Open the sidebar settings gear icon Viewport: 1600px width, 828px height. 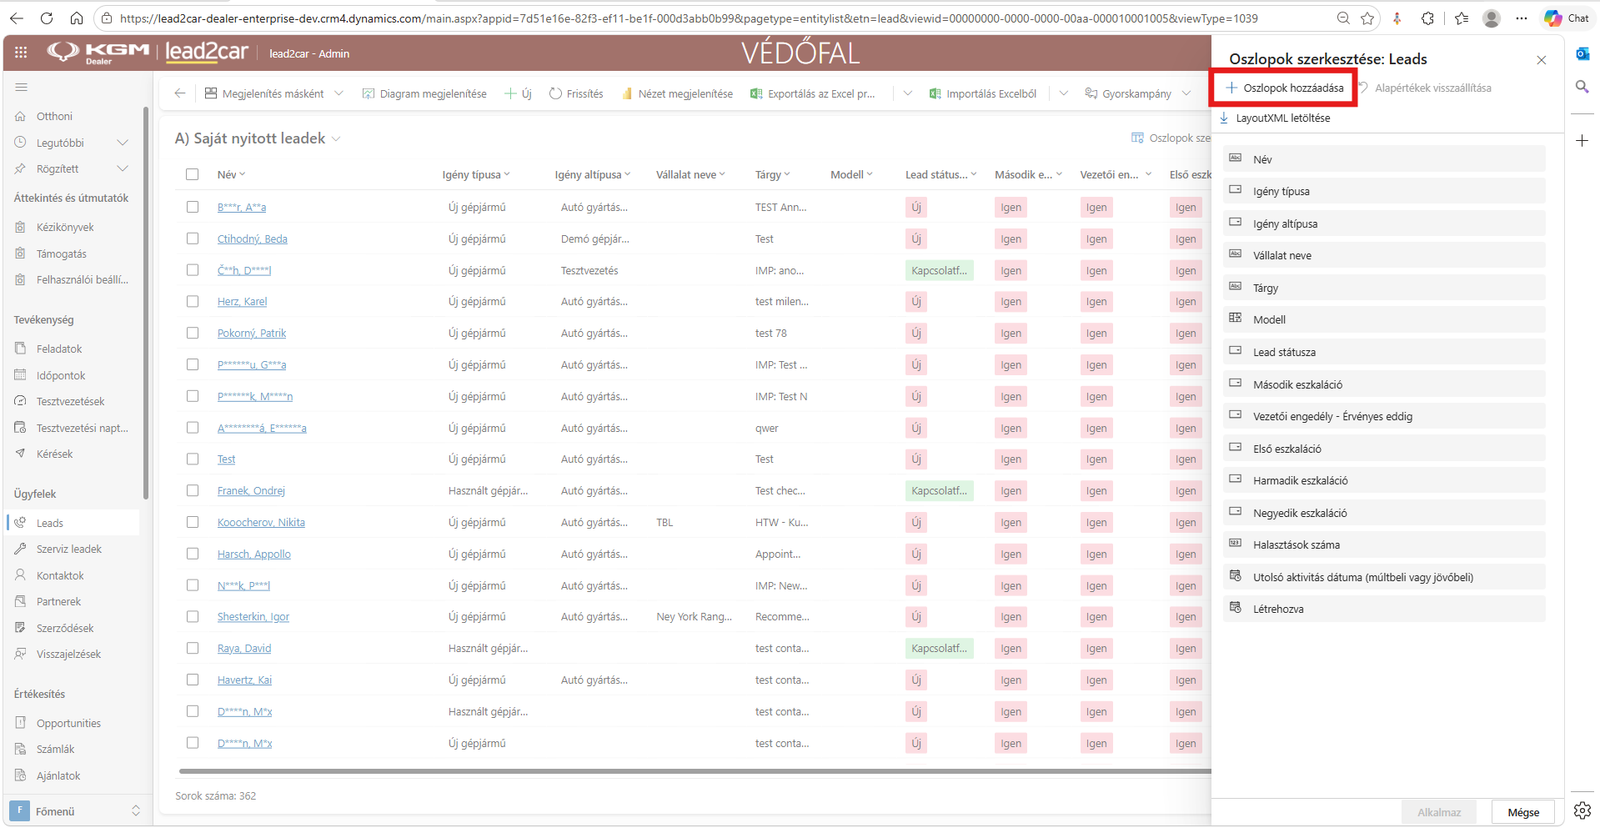click(x=1582, y=811)
